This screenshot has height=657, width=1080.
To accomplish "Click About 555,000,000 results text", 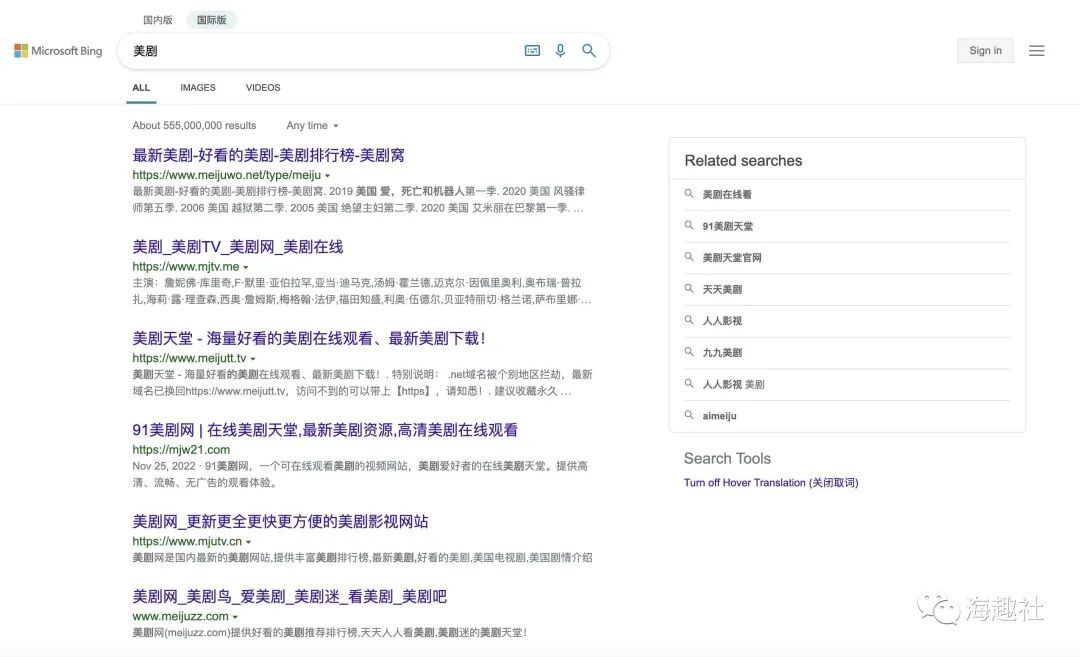I will point(194,125).
